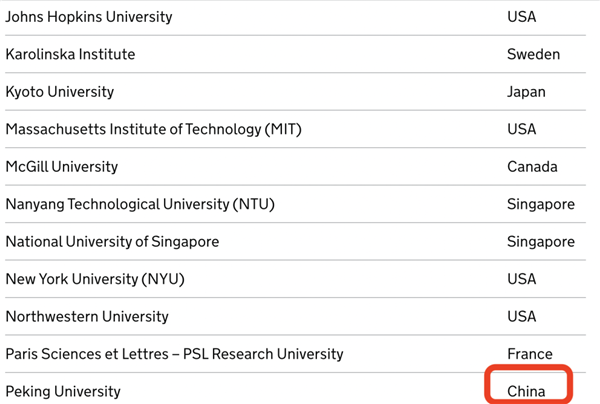The image size is (600, 404).
Task: Select the Japan country cell
Action: [x=526, y=92]
